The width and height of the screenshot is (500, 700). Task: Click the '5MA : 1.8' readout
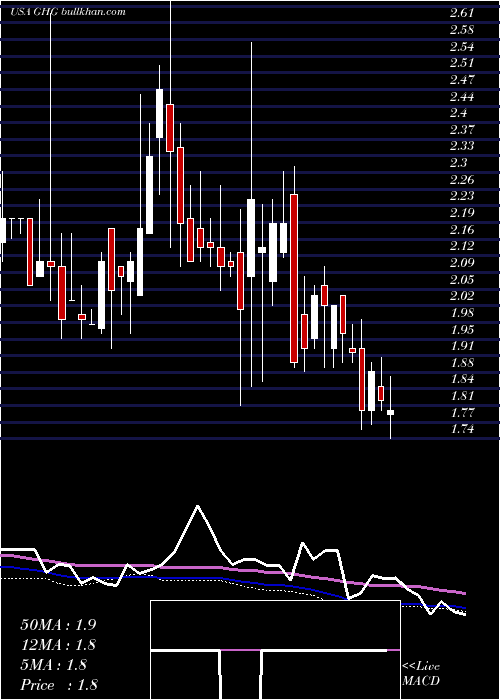tap(54, 665)
